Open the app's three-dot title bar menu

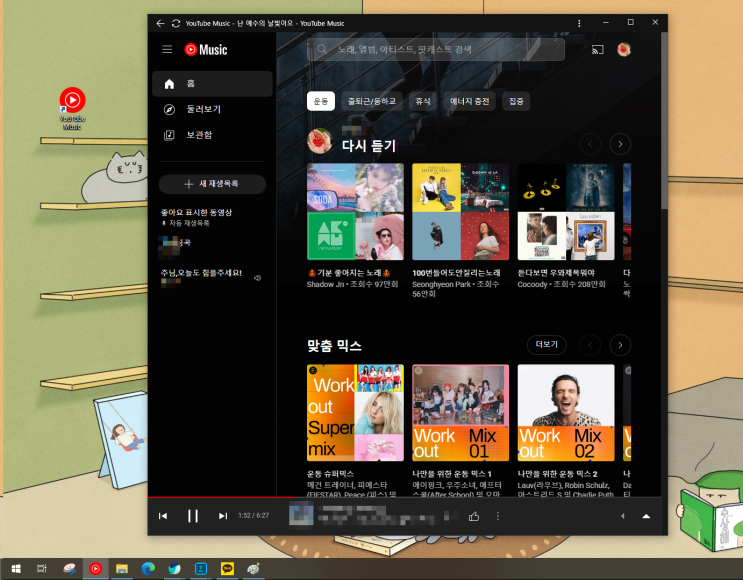click(x=579, y=23)
